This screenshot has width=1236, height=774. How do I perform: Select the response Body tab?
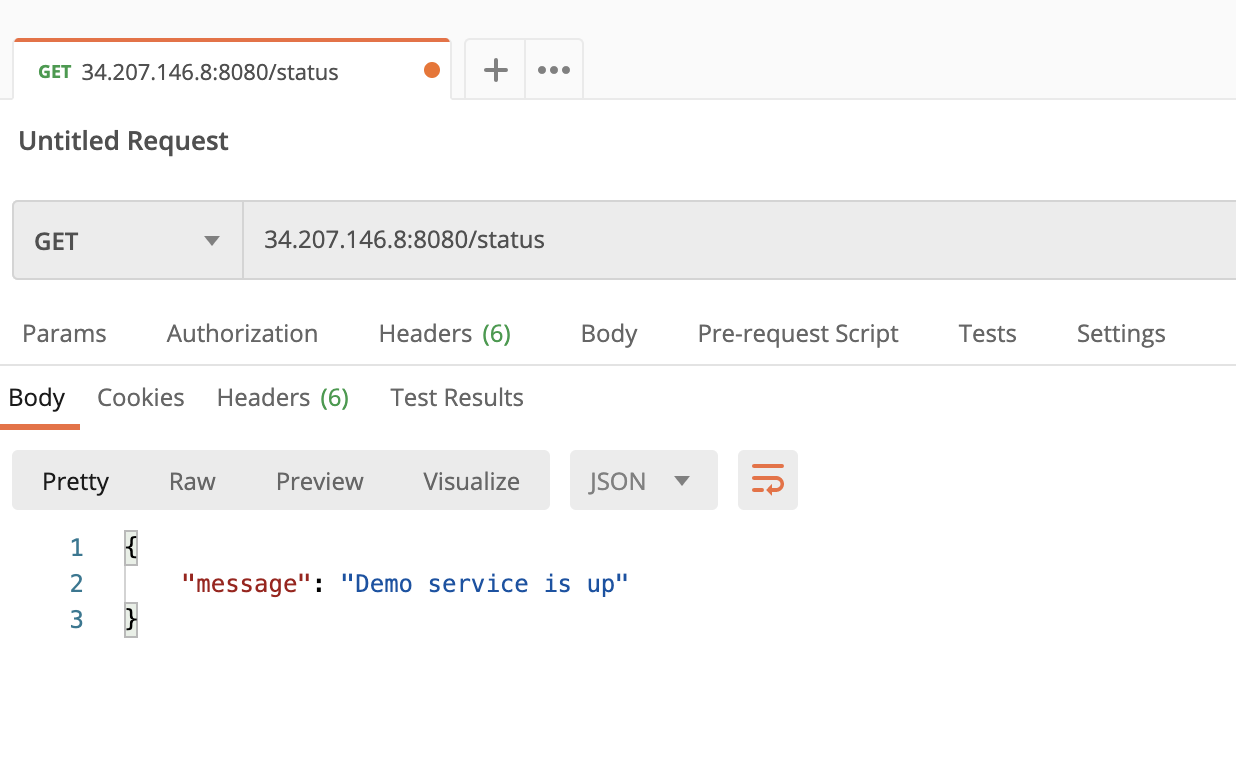click(37, 397)
